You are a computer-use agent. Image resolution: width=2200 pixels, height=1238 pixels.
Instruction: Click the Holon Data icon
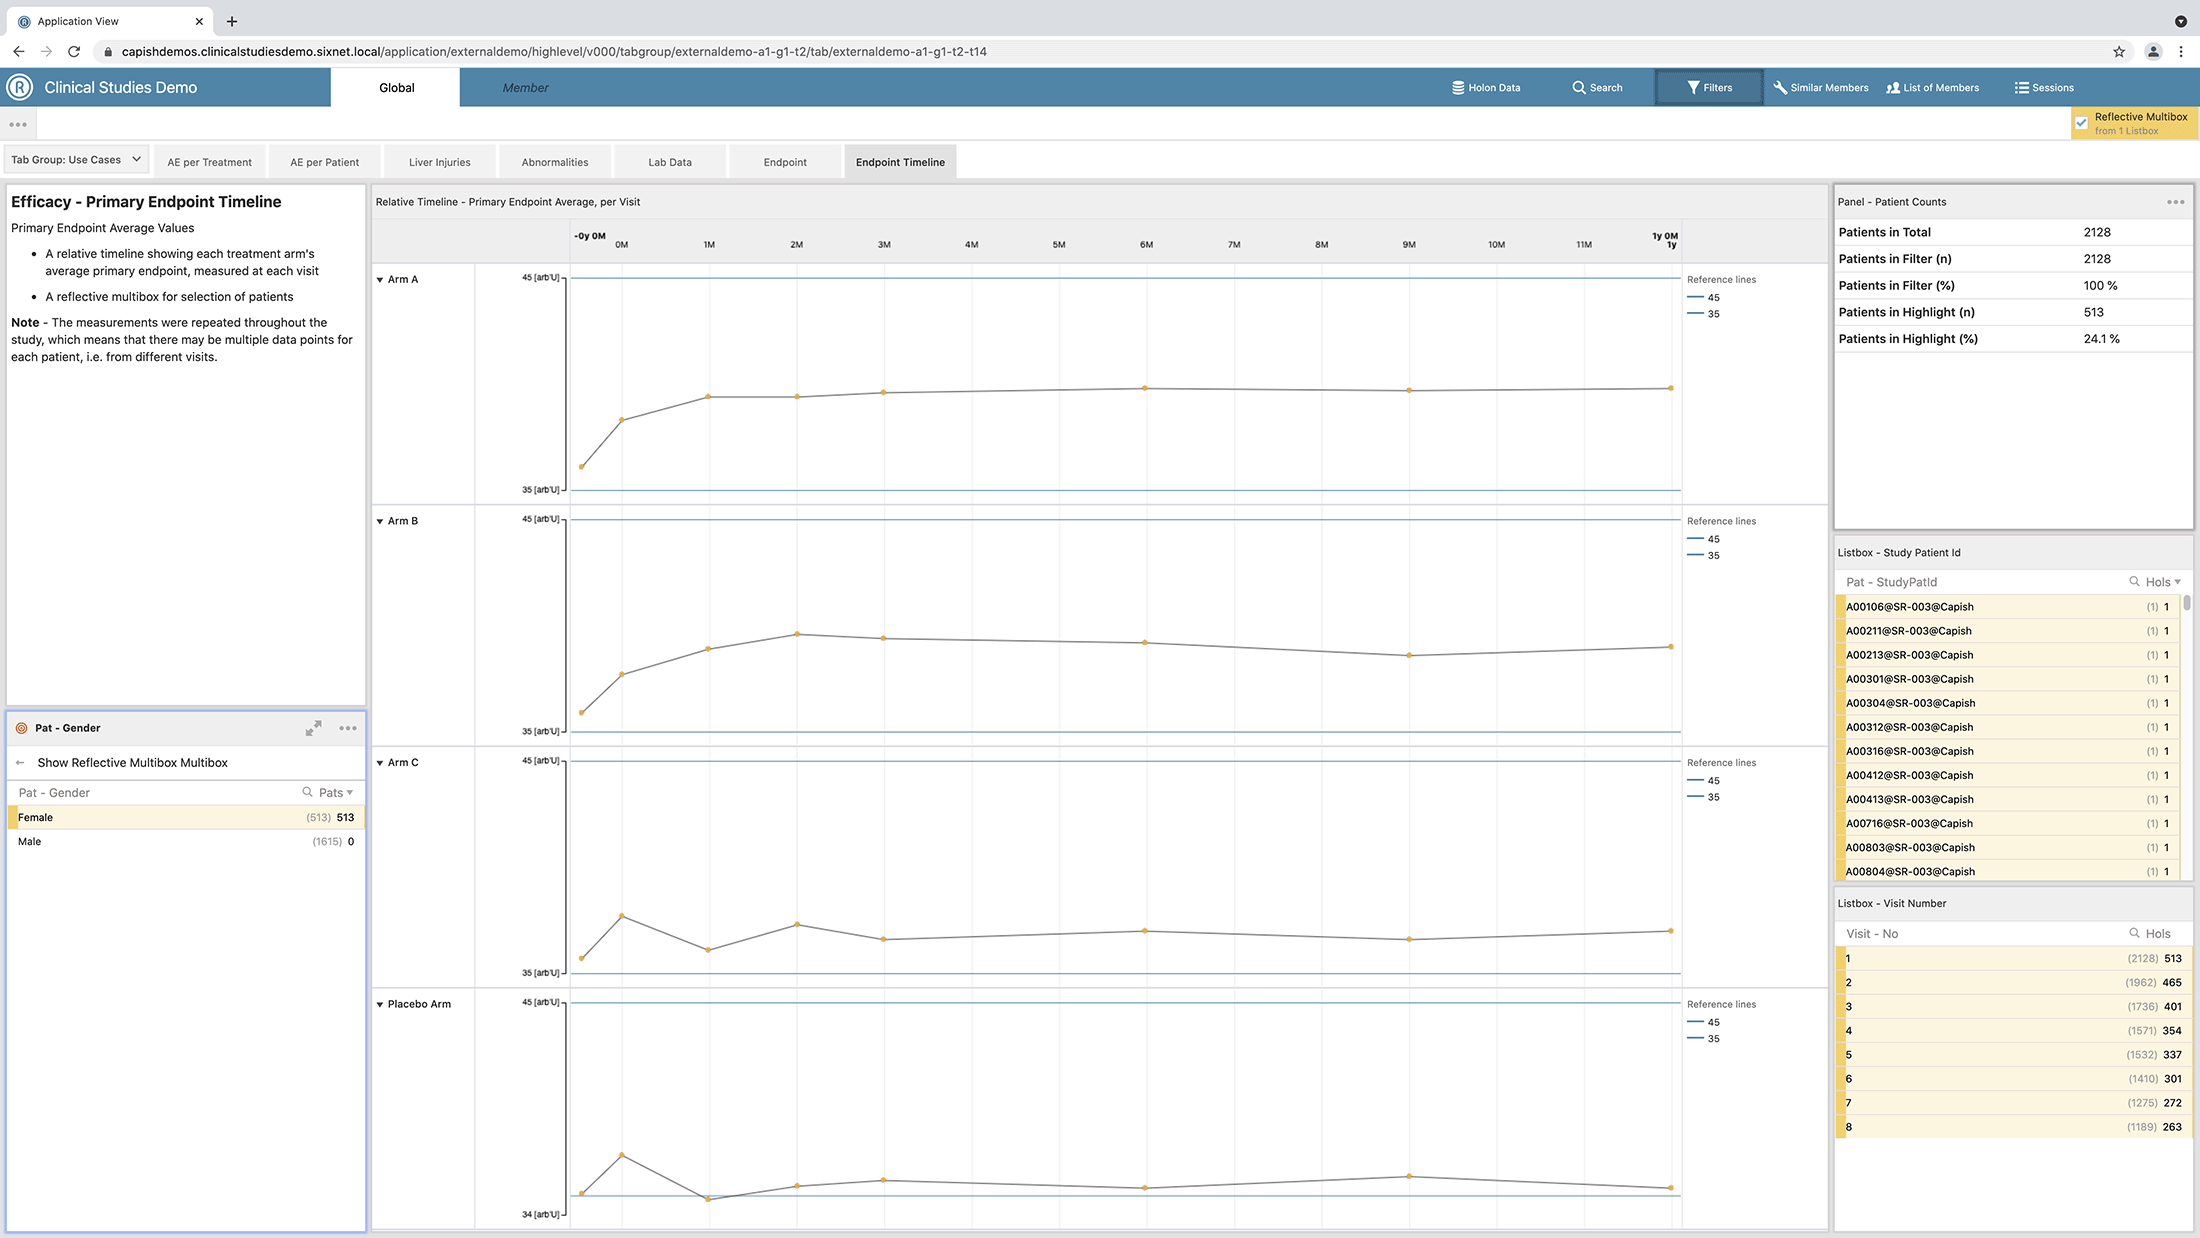coord(1458,88)
